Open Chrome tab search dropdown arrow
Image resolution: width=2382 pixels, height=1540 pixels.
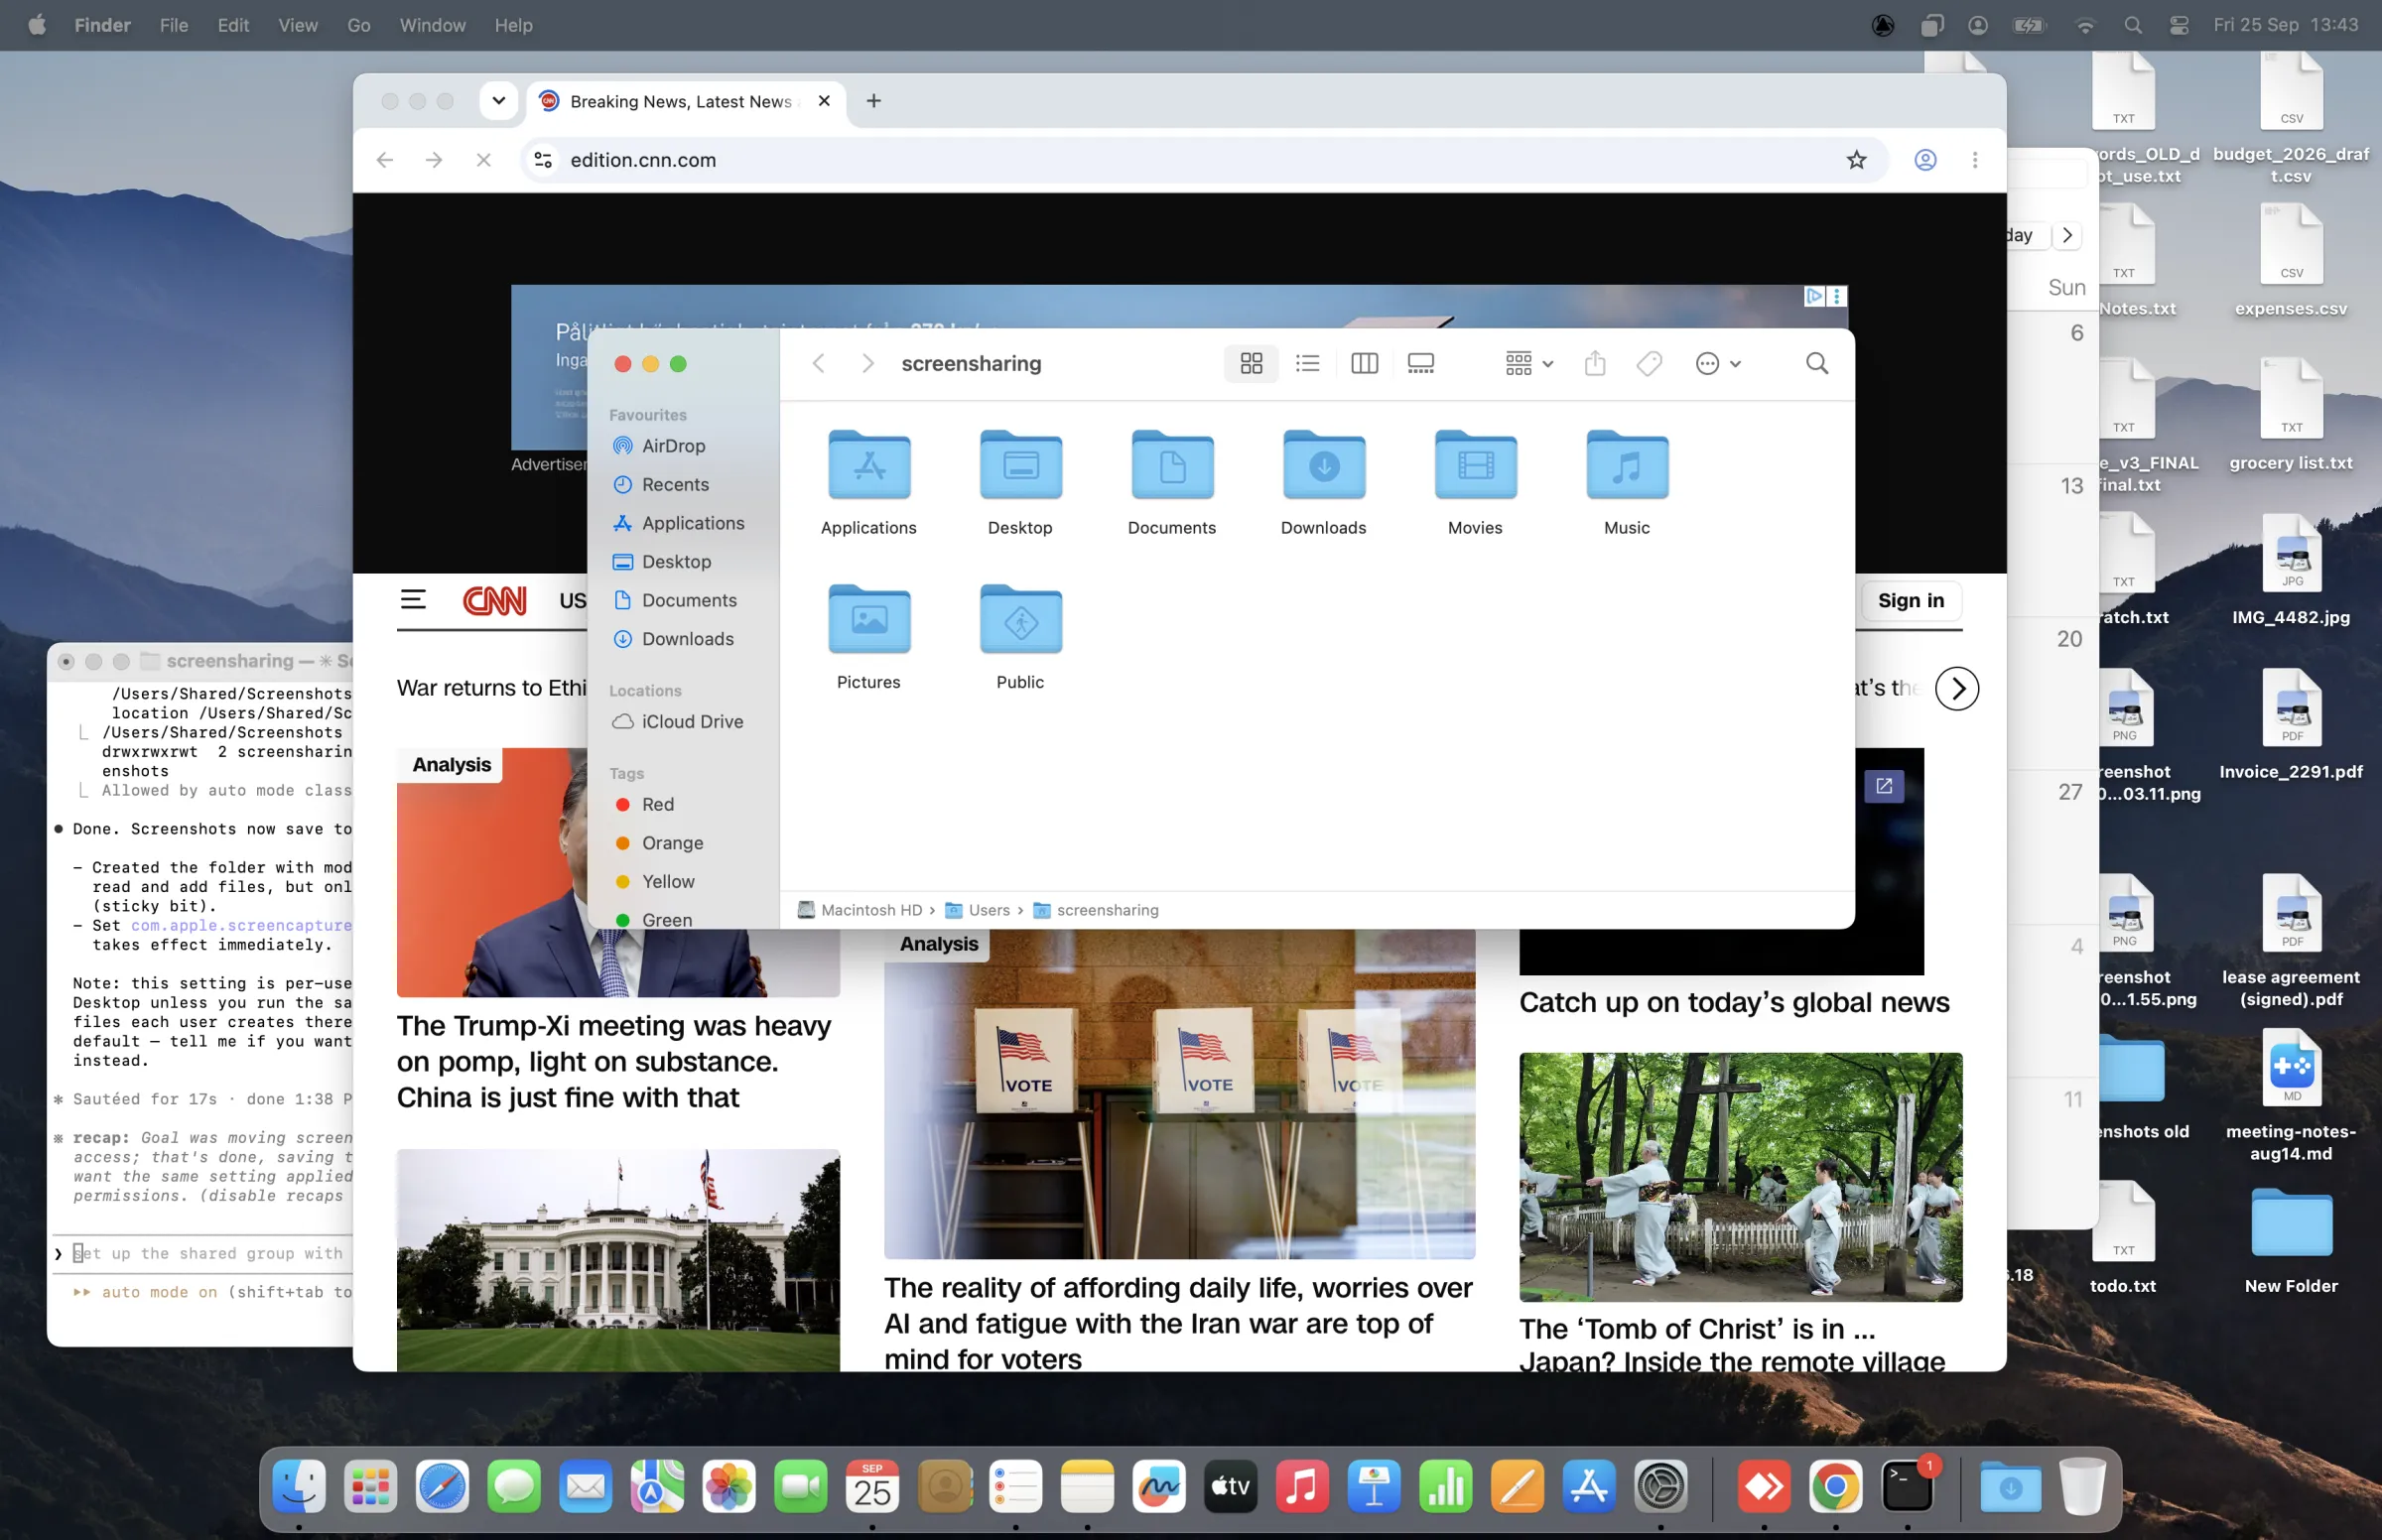pyautogui.click(x=498, y=100)
